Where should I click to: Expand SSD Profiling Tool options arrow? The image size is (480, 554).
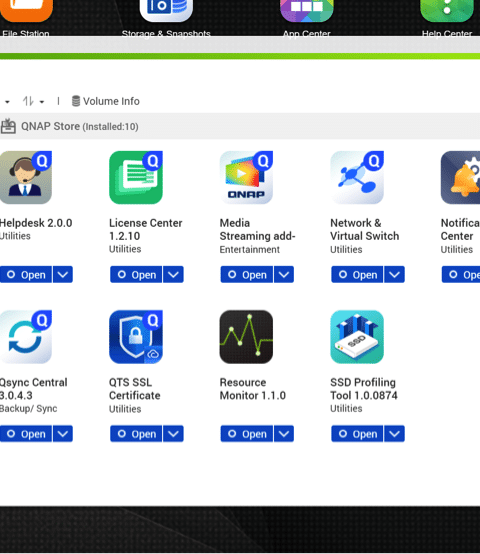pyautogui.click(x=395, y=434)
